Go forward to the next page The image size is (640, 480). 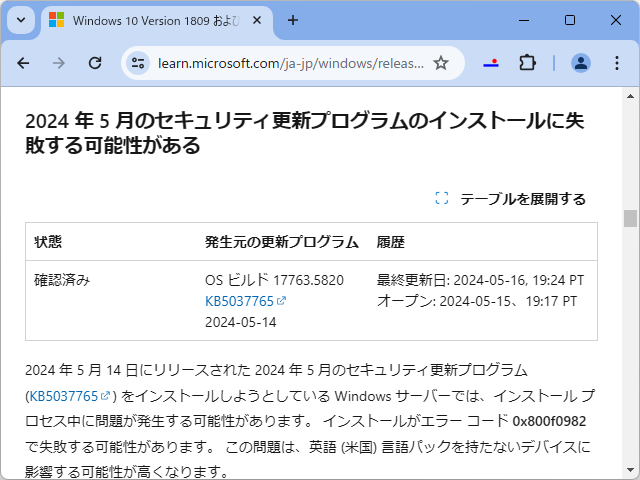(59, 63)
